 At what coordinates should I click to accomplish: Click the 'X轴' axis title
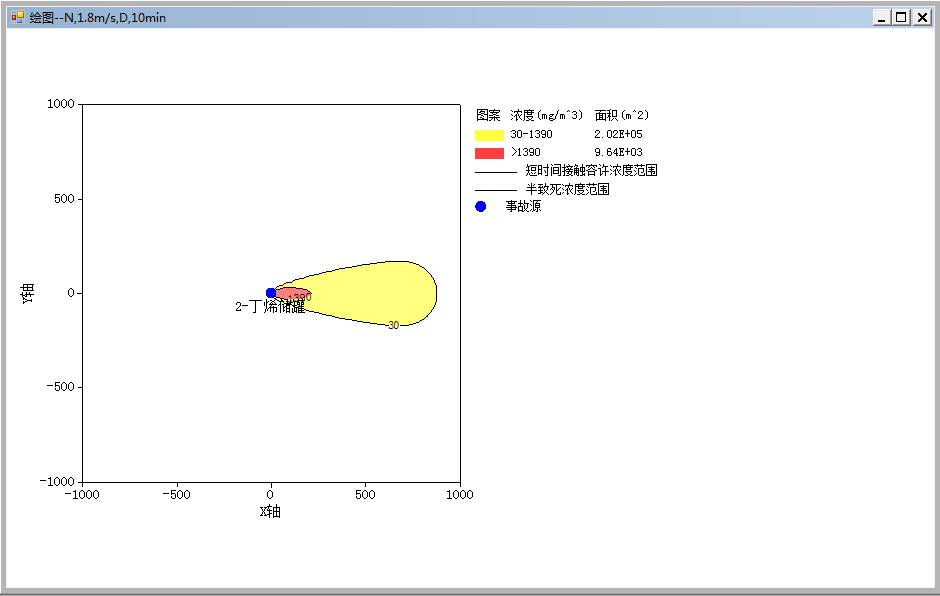pyautogui.click(x=270, y=511)
